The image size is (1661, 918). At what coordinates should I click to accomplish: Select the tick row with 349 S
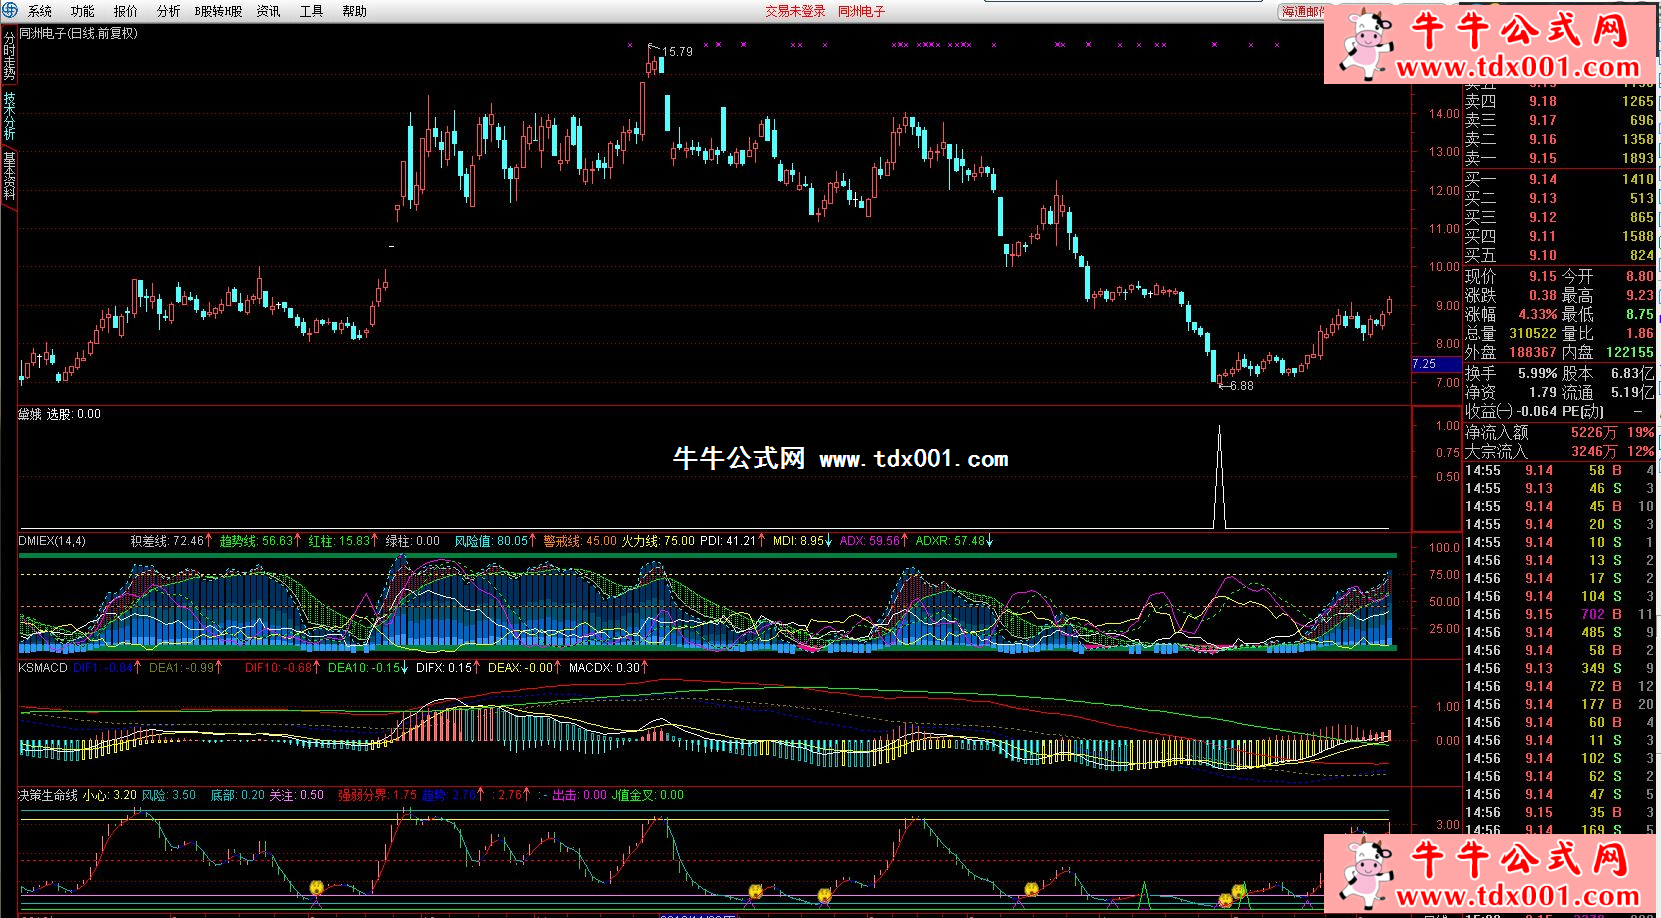[x=1558, y=668]
